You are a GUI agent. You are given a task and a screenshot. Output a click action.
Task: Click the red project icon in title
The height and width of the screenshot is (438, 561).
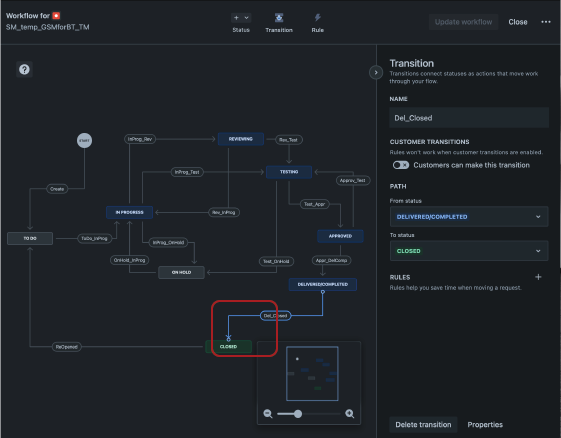coord(56,15)
